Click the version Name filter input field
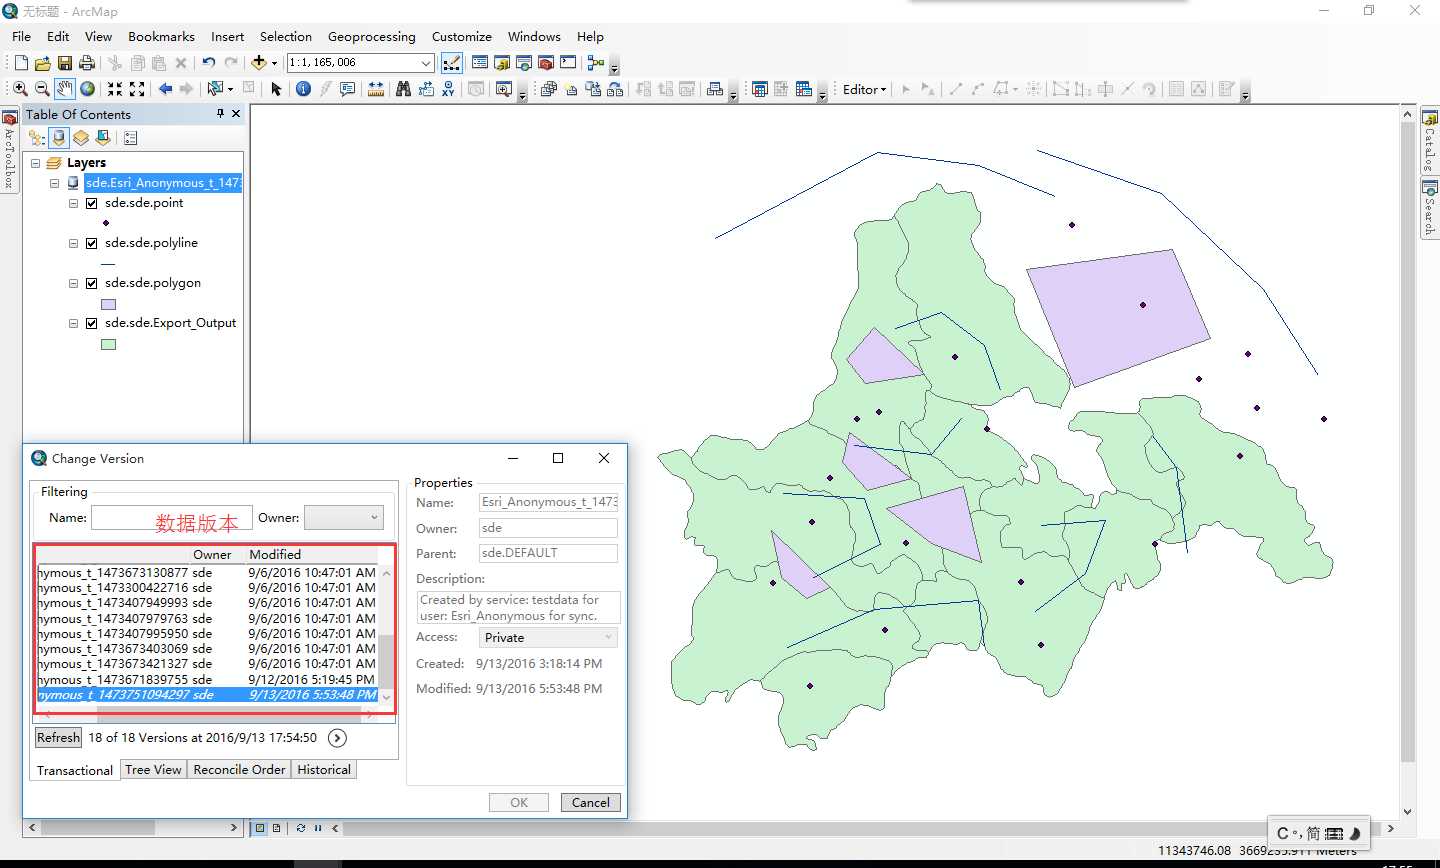Image resolution: width=1440 pixels, height=868 pixels. (172, 517)
